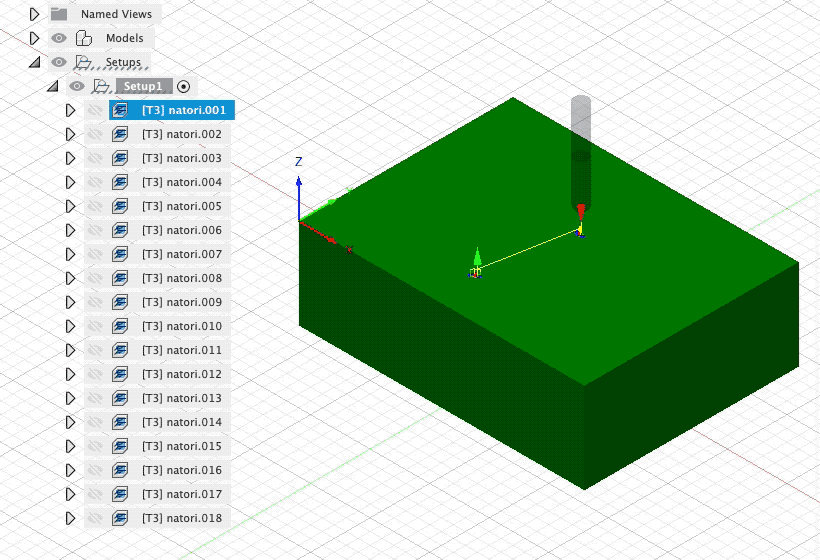
Task: Click the natori.016 toolpath operation icon
Action: [120, 470]
